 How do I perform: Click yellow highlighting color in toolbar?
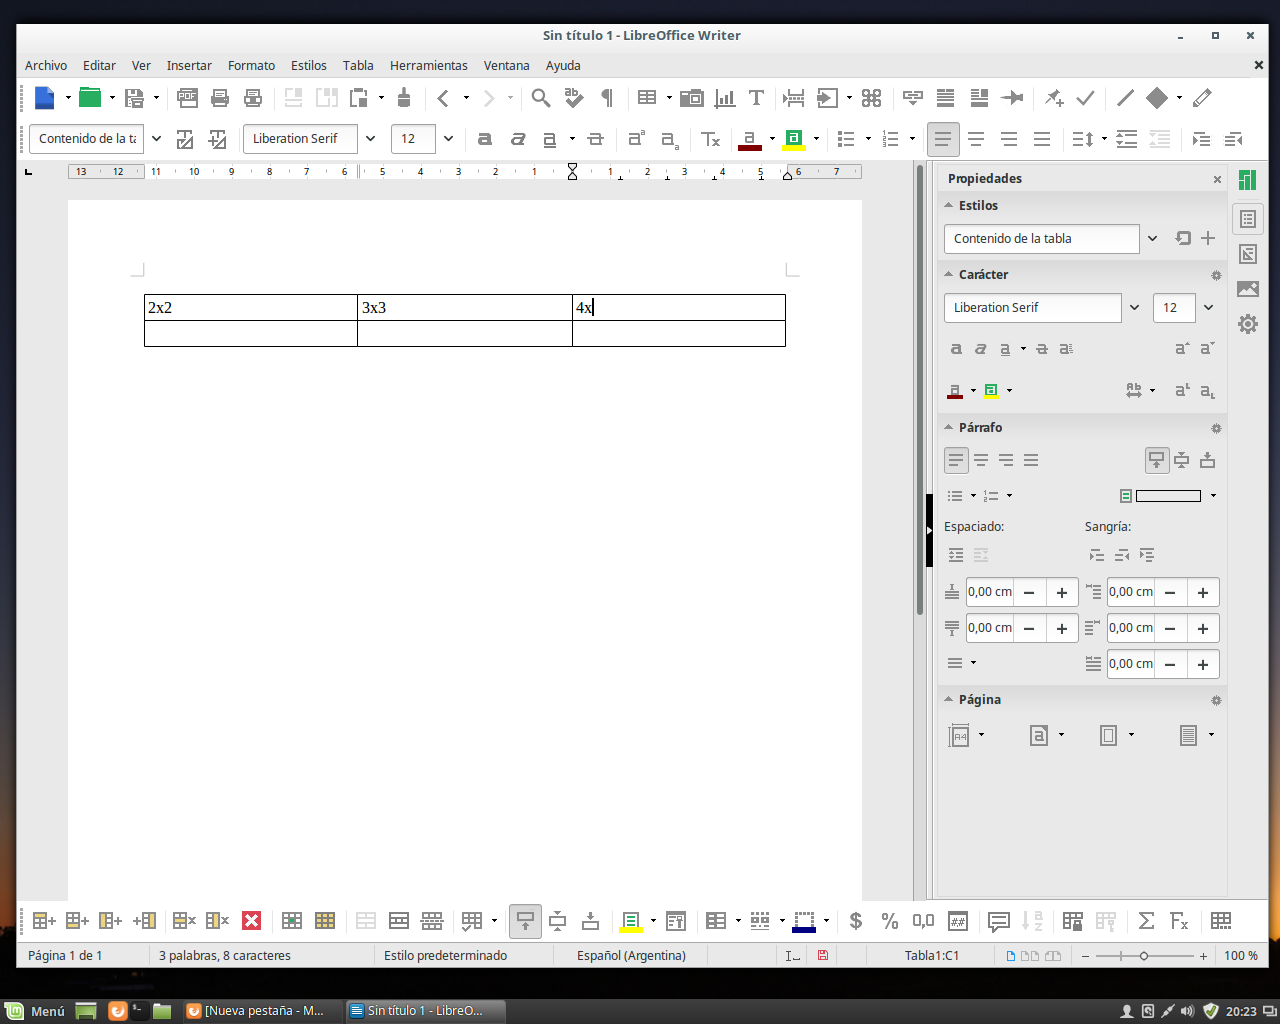[794, 139]
